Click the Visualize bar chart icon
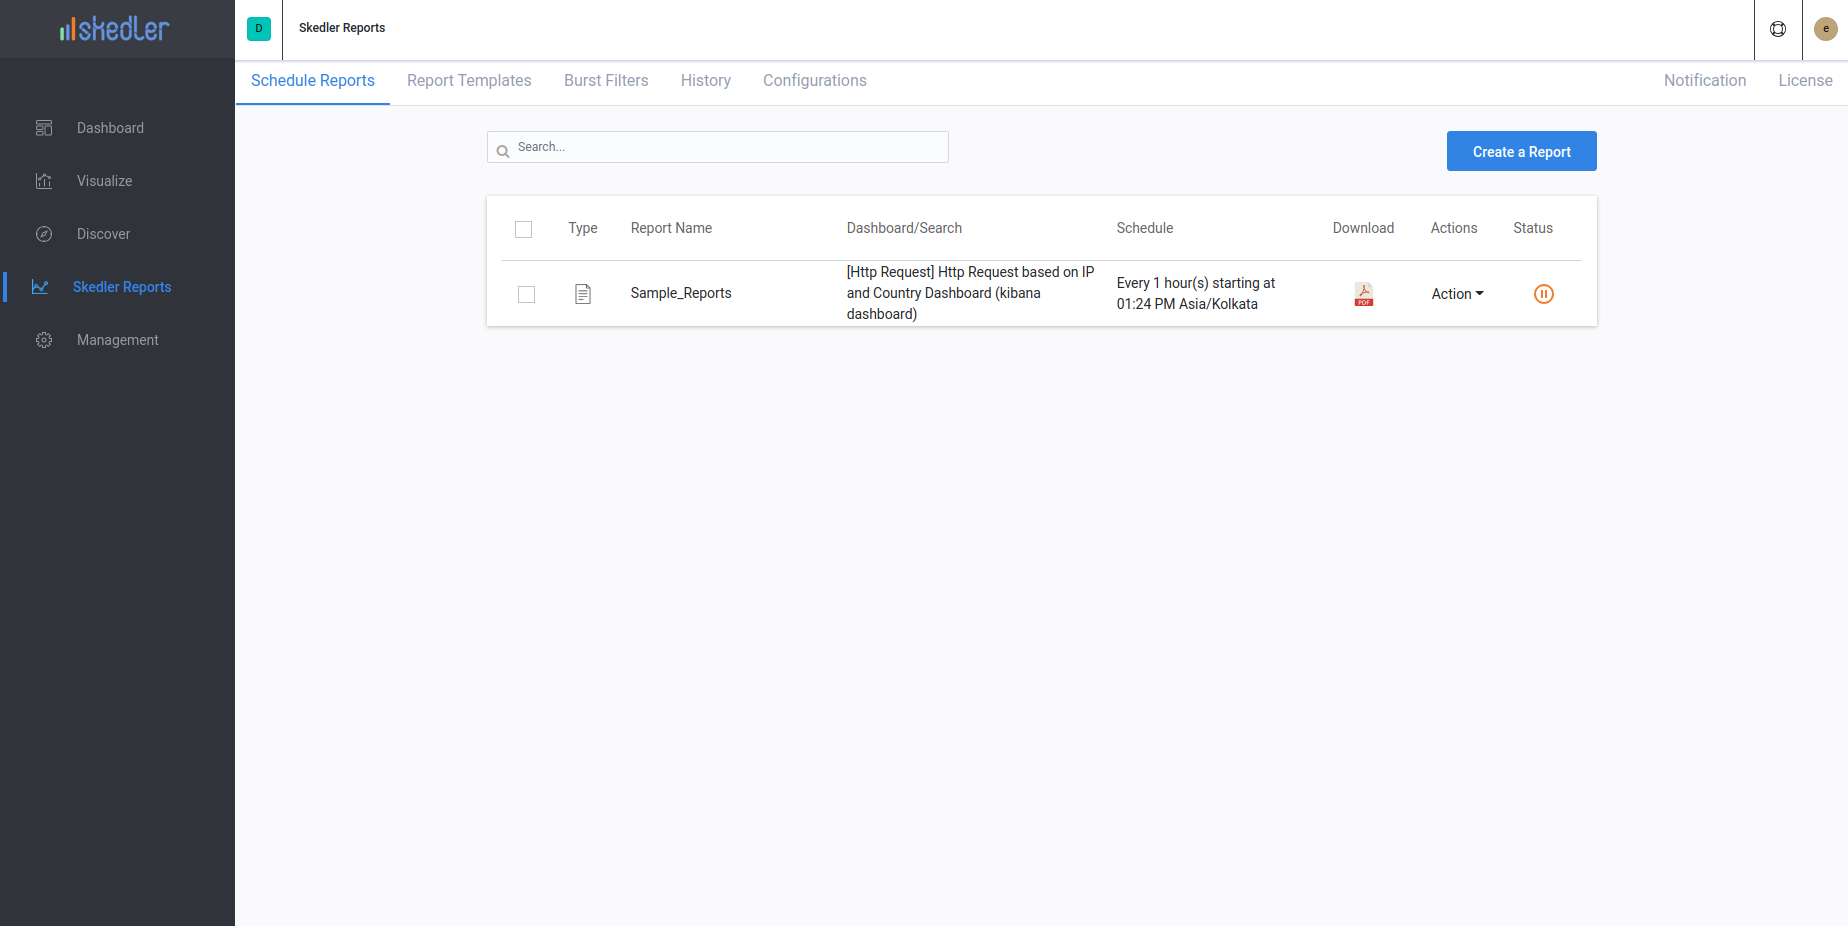Screen dimensions: 1848x926 (44, 181)
